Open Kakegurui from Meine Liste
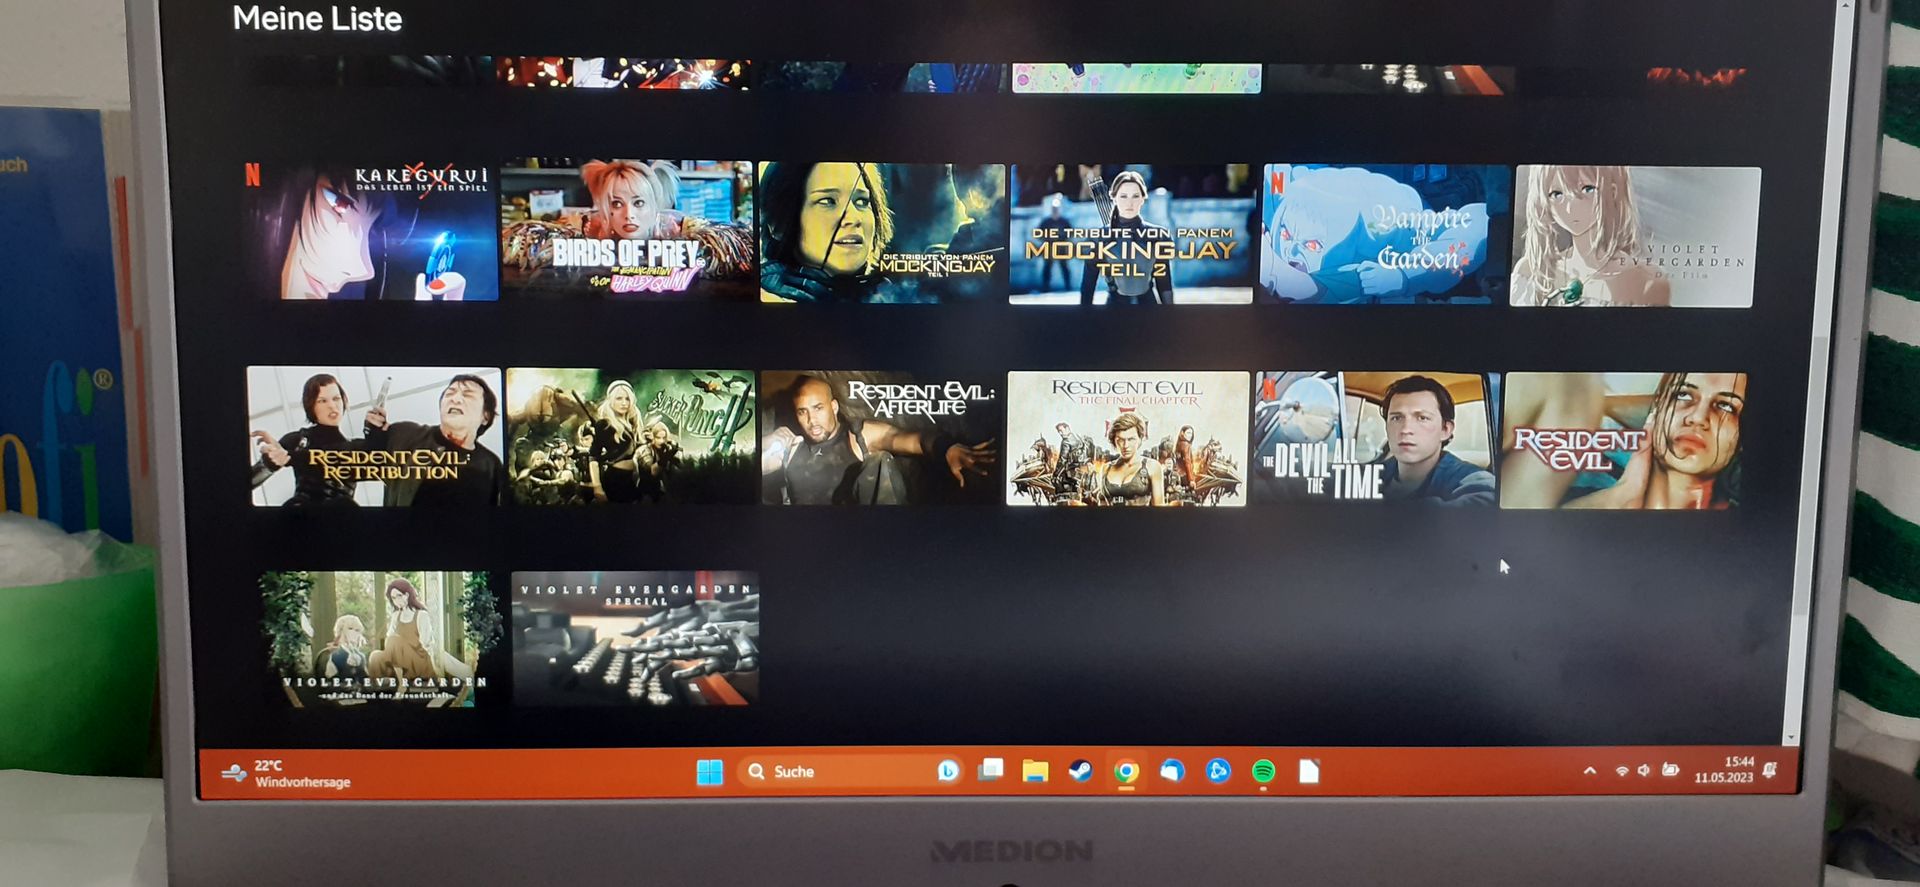Viewport: 1920px width, 887px height. (x=372, y=232)
